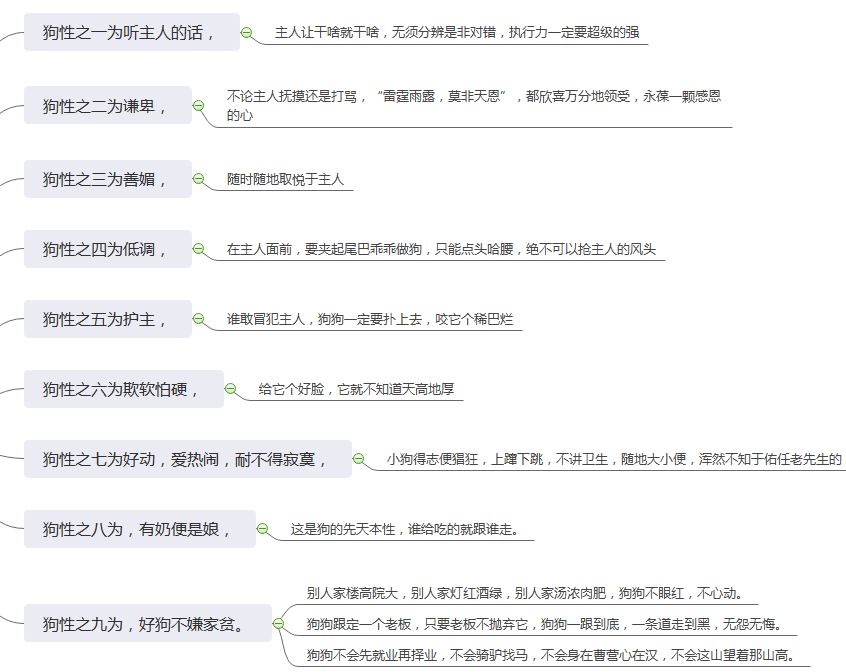Toggle collapse circle next to 狗性之六为欺软怕硬
Viewport: 846px width, 672px height.
pyautogui.click(x=230, y=388)
